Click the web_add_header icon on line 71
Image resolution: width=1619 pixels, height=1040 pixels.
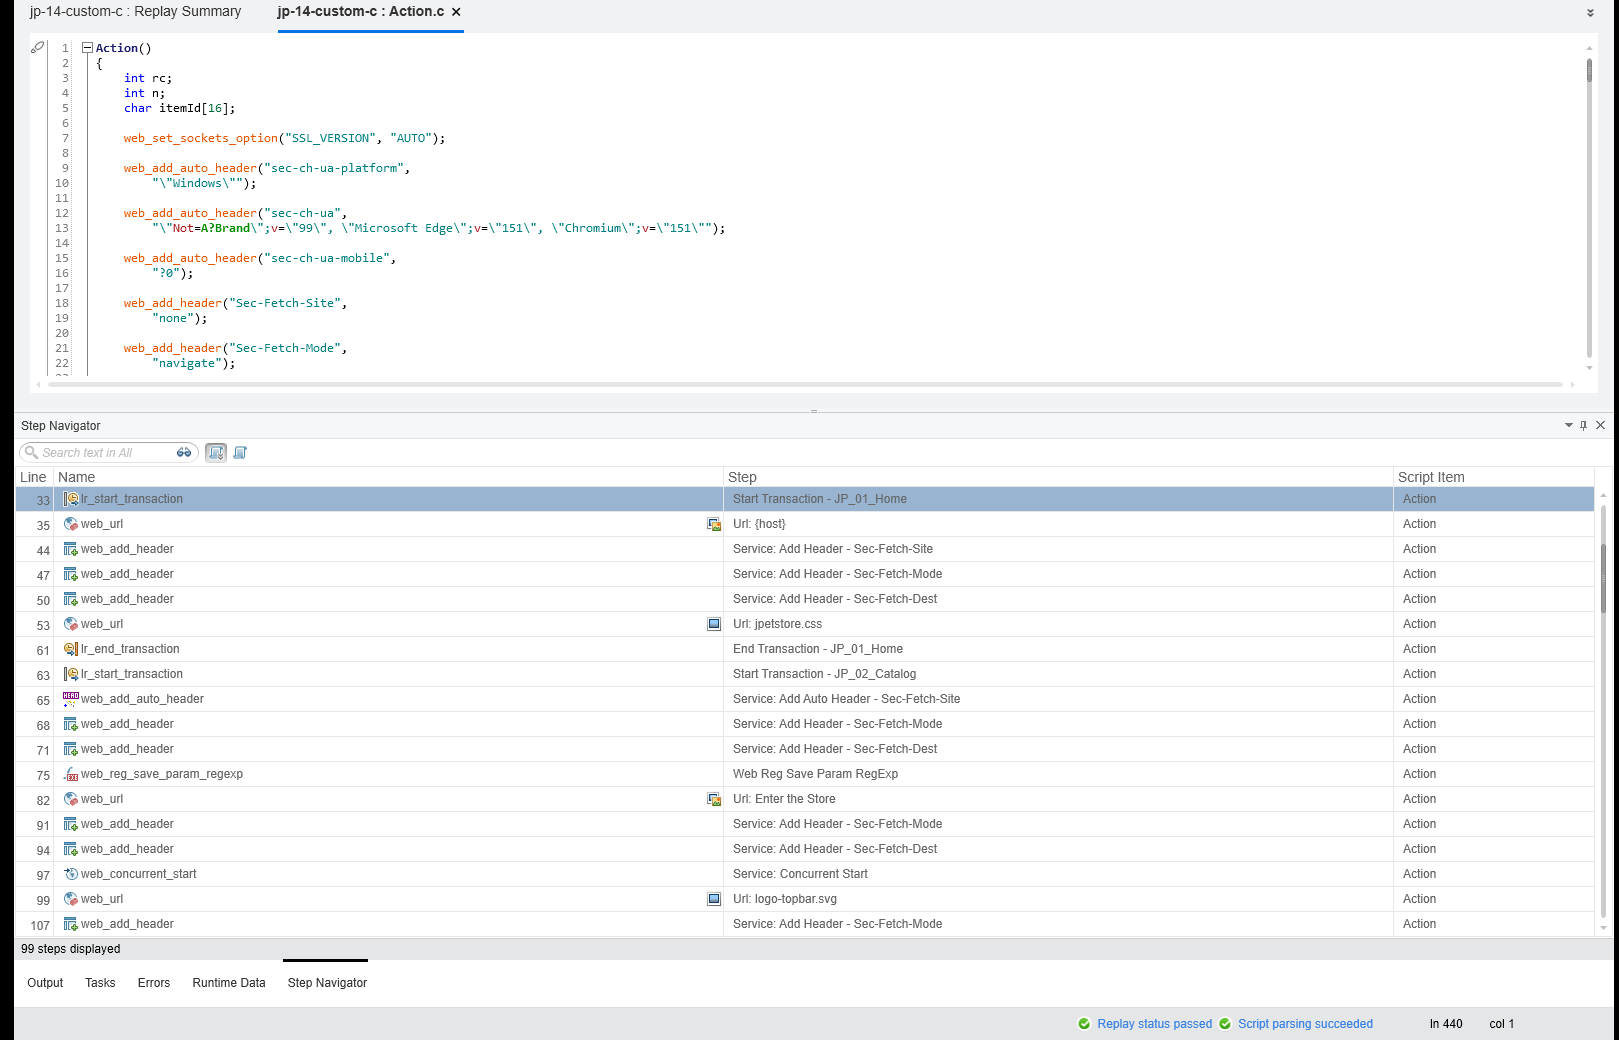(x=71, y=749)
